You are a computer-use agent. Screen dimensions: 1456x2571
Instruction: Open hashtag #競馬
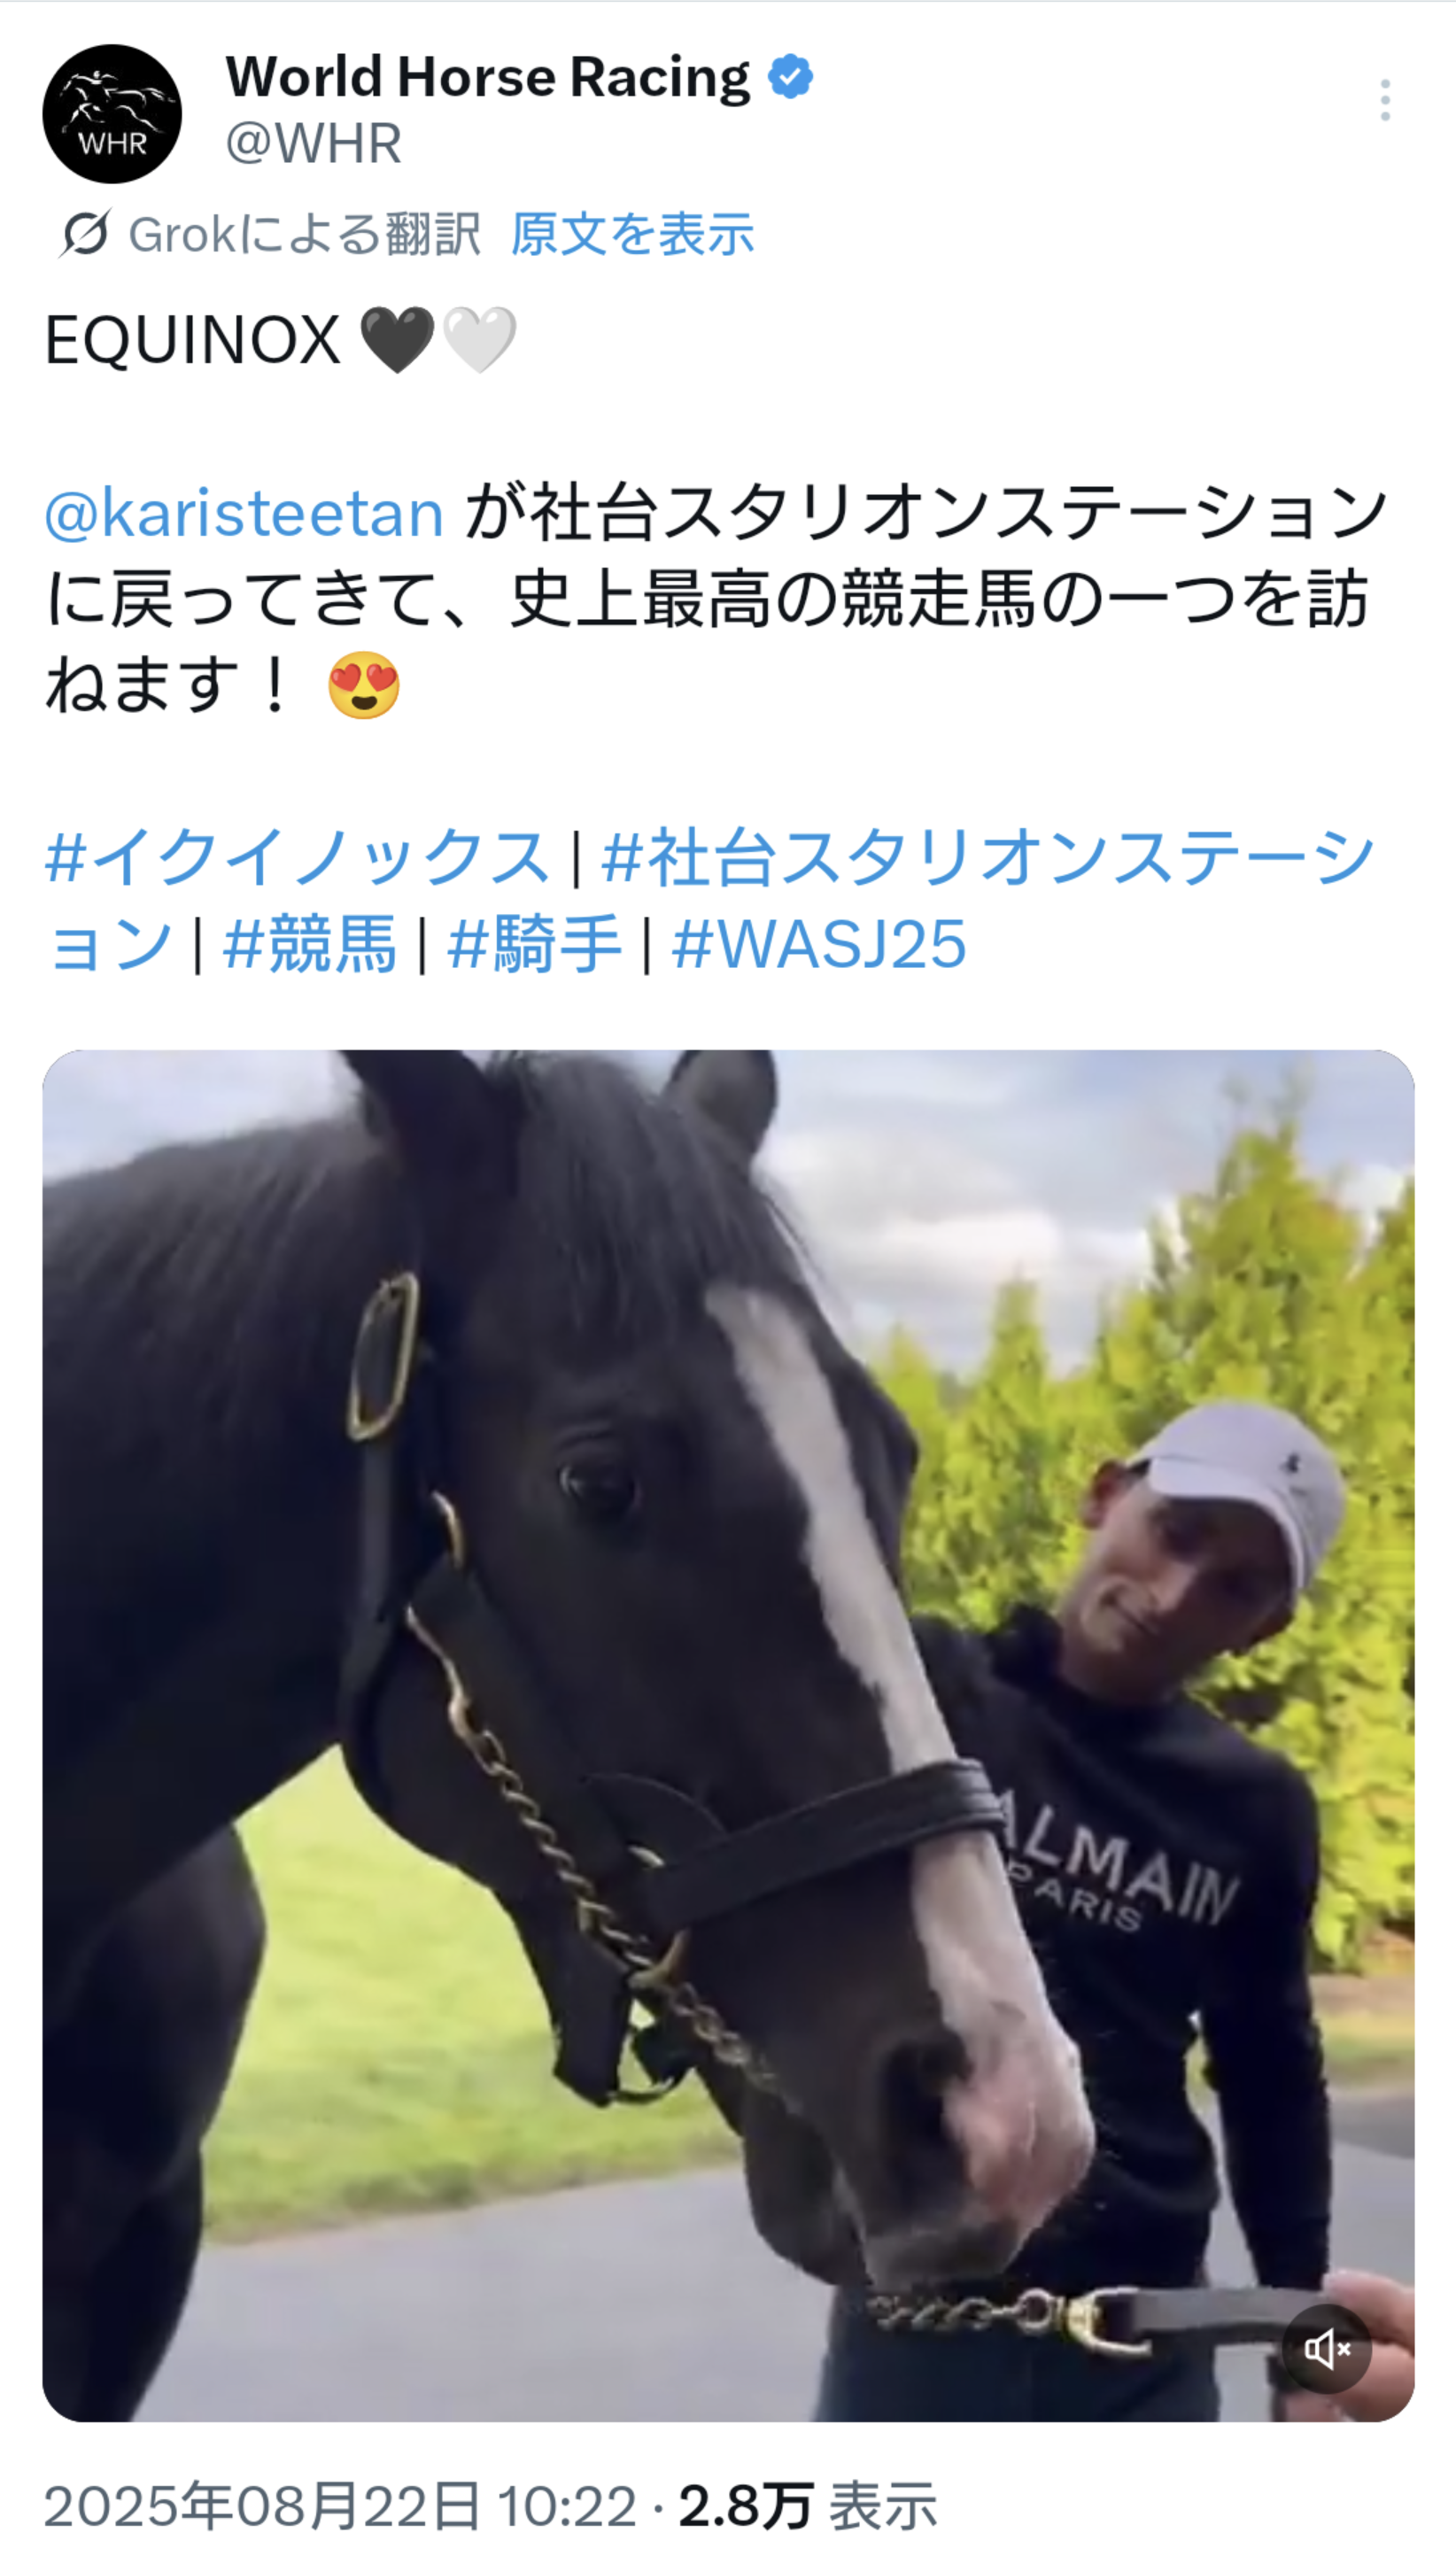pyautogui.click(x=309, y=944)
